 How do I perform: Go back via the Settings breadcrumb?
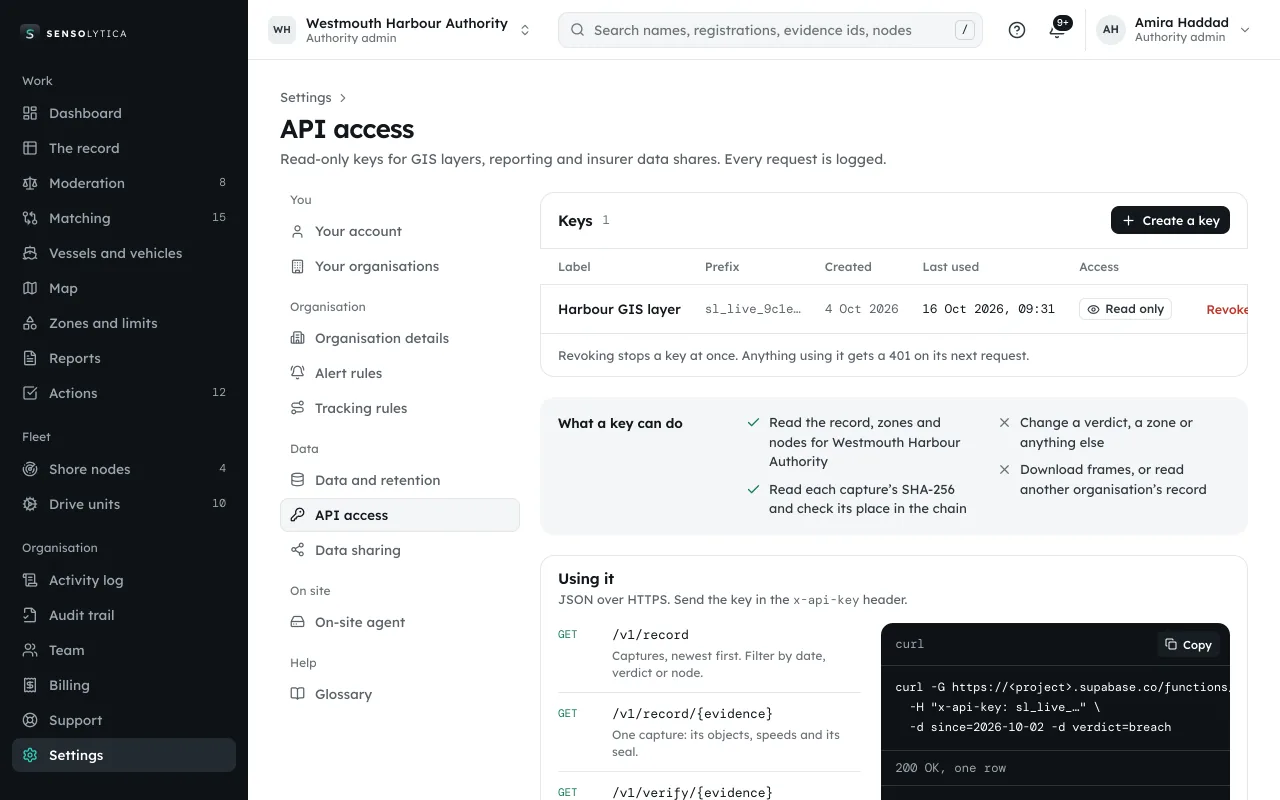[x=306, y=97]
